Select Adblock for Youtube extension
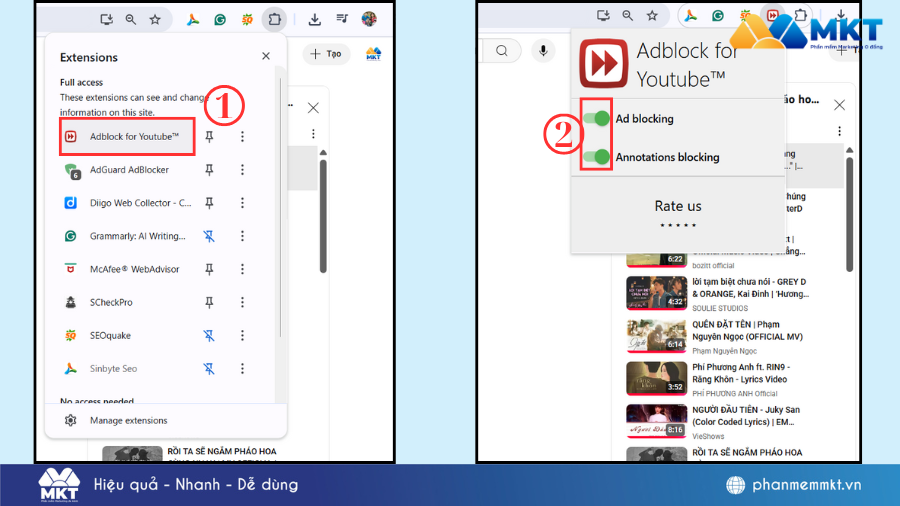The width and height of the screenshot is (900, 506). pyautogui.click(x=127, y=137)
